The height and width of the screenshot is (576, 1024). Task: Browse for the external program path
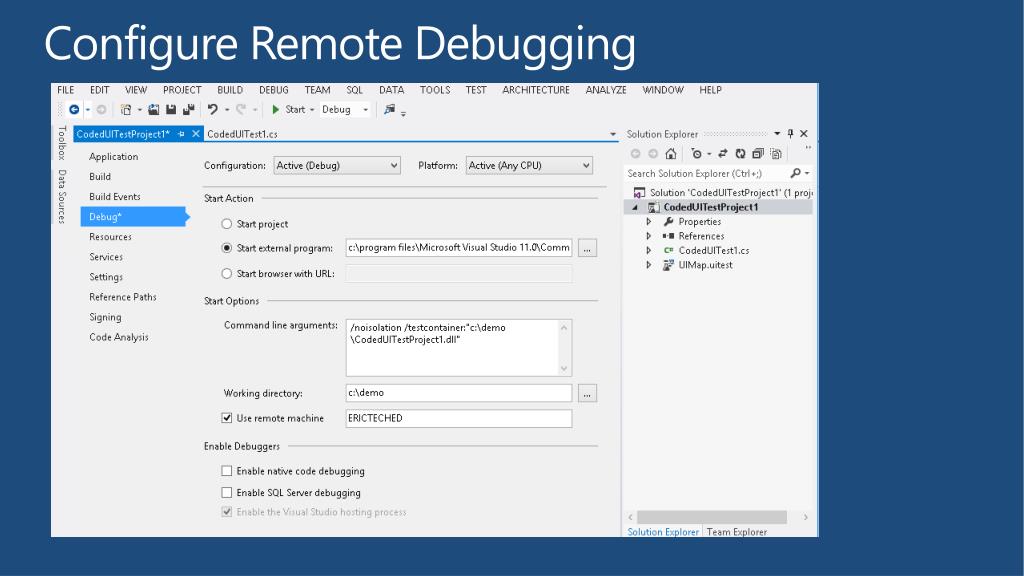pos(587,248)
